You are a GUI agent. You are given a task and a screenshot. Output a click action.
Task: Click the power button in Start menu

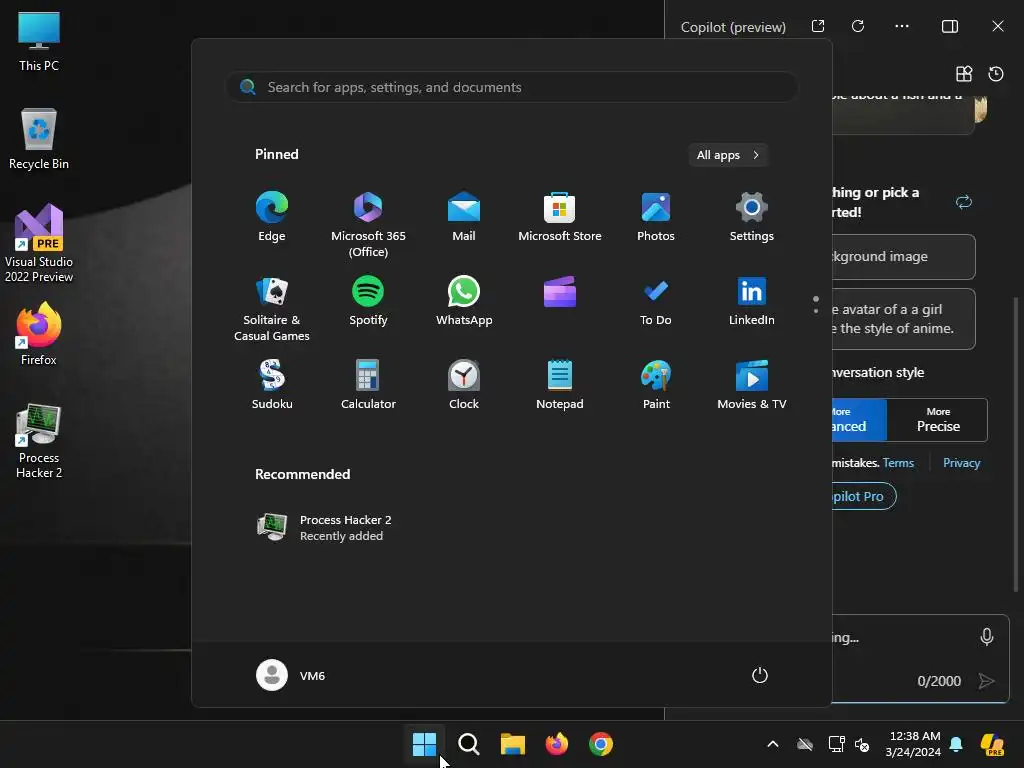pos(760,675)
